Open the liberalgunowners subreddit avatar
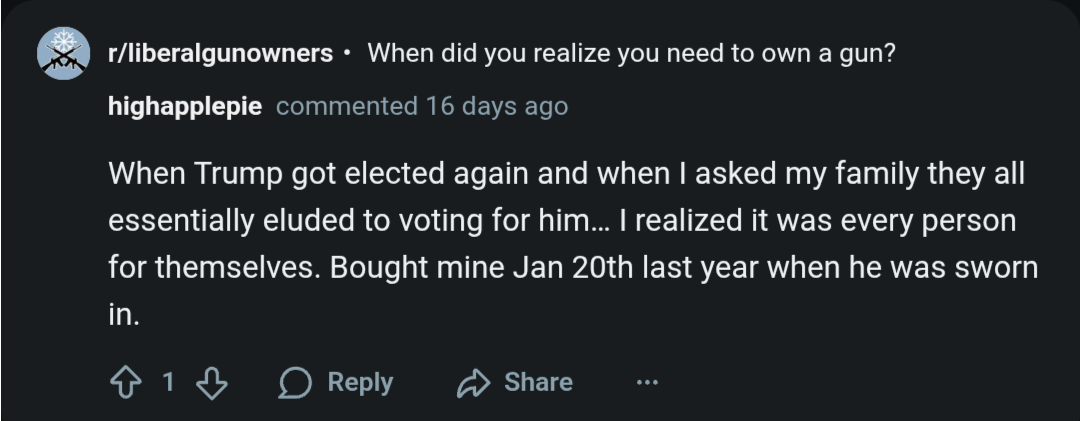 point(63,53)
